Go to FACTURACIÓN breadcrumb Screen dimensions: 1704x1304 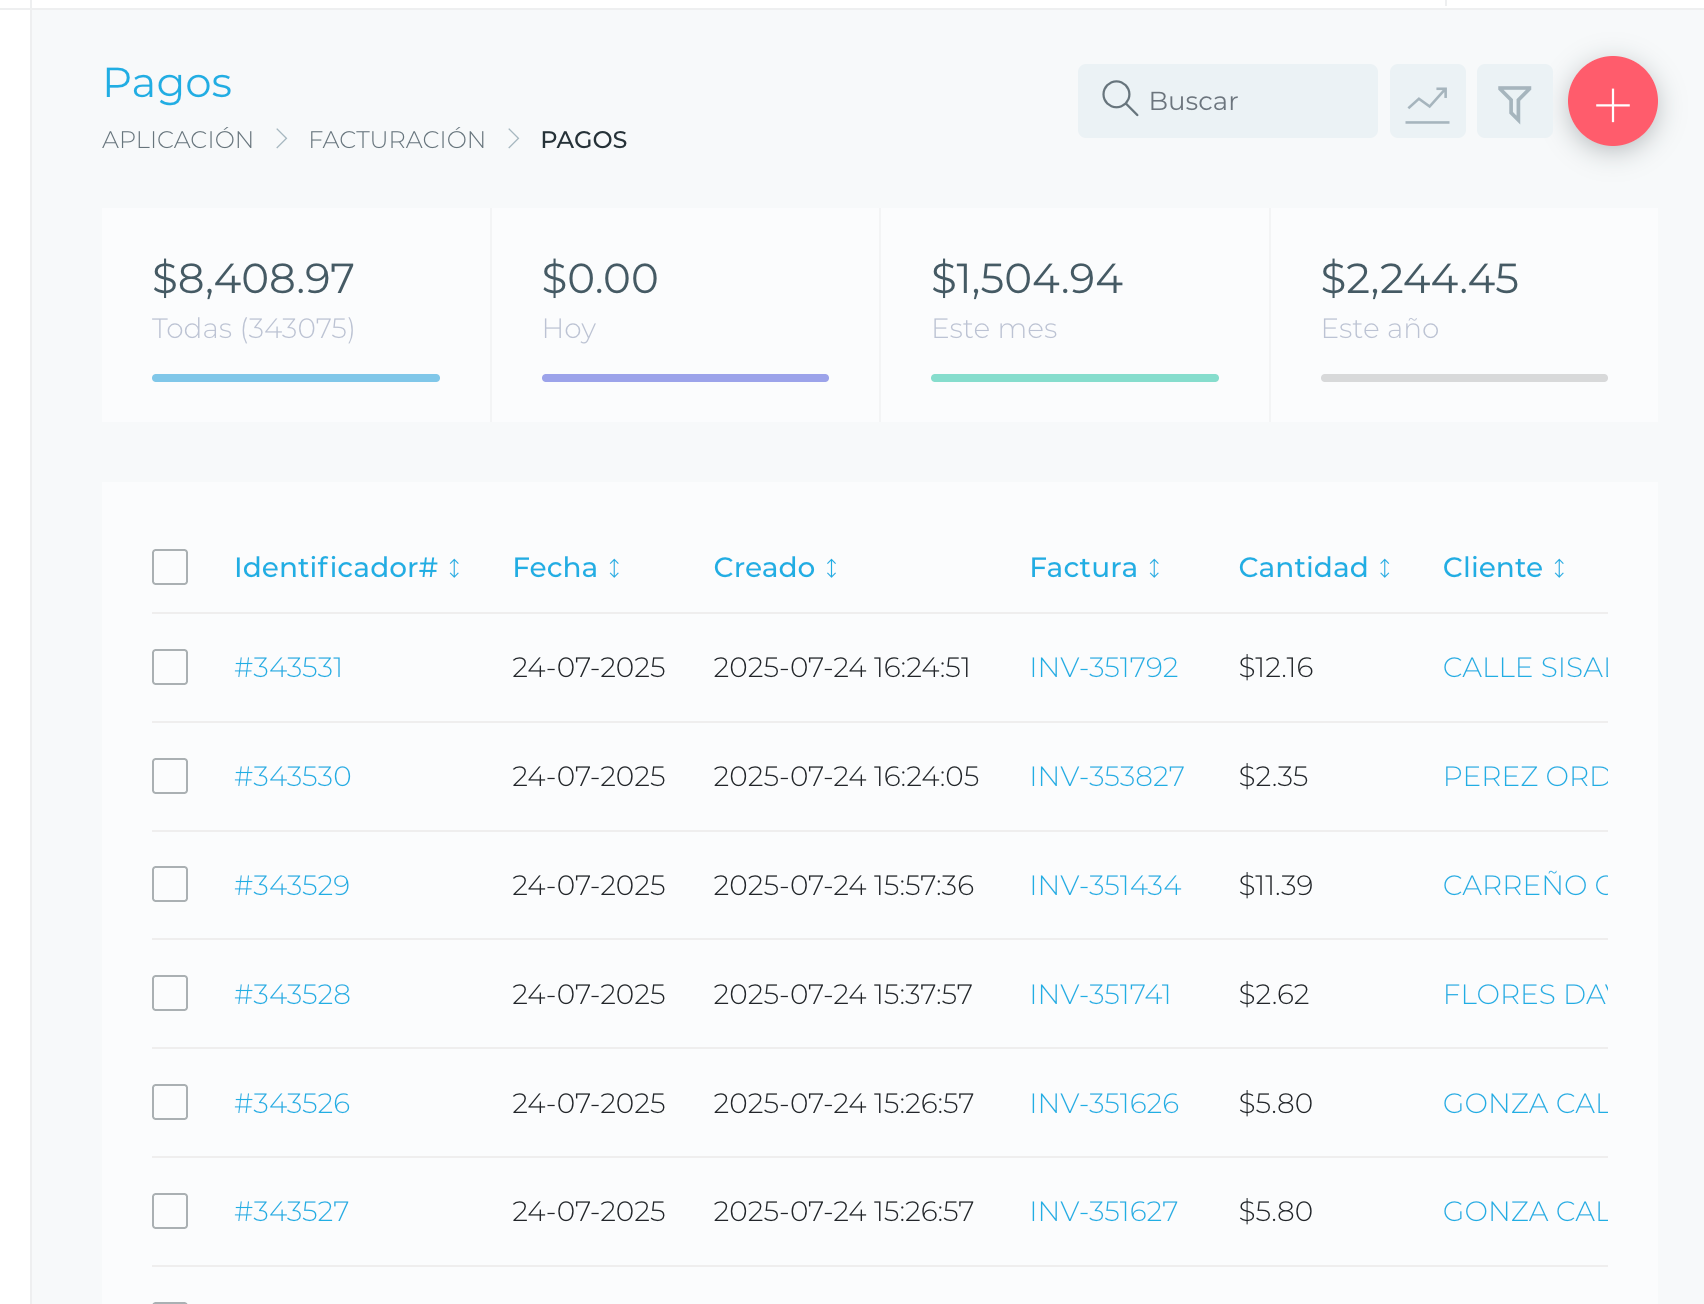396,140
